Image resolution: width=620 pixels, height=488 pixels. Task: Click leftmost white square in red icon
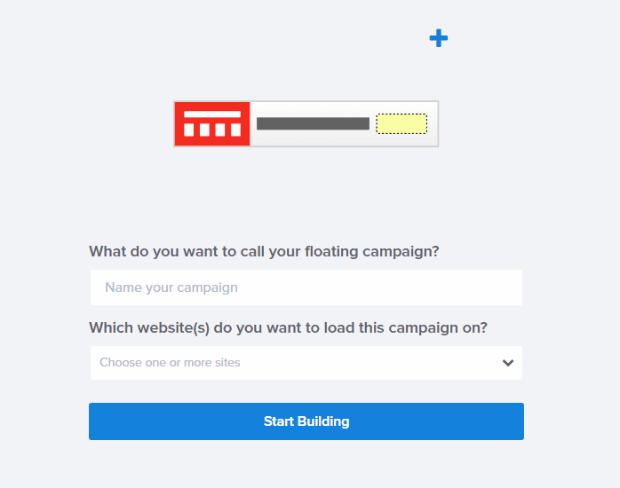pyautogui.click(x=189, y=130)
